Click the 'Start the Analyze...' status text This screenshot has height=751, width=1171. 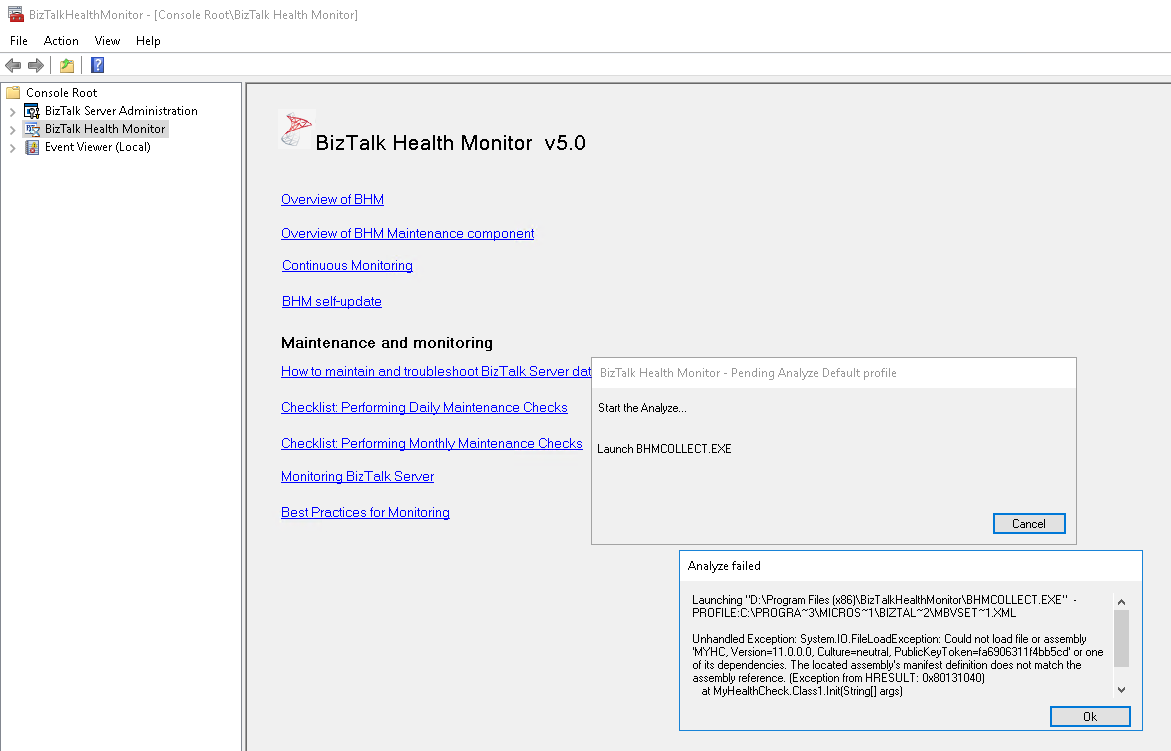(642, 408)
